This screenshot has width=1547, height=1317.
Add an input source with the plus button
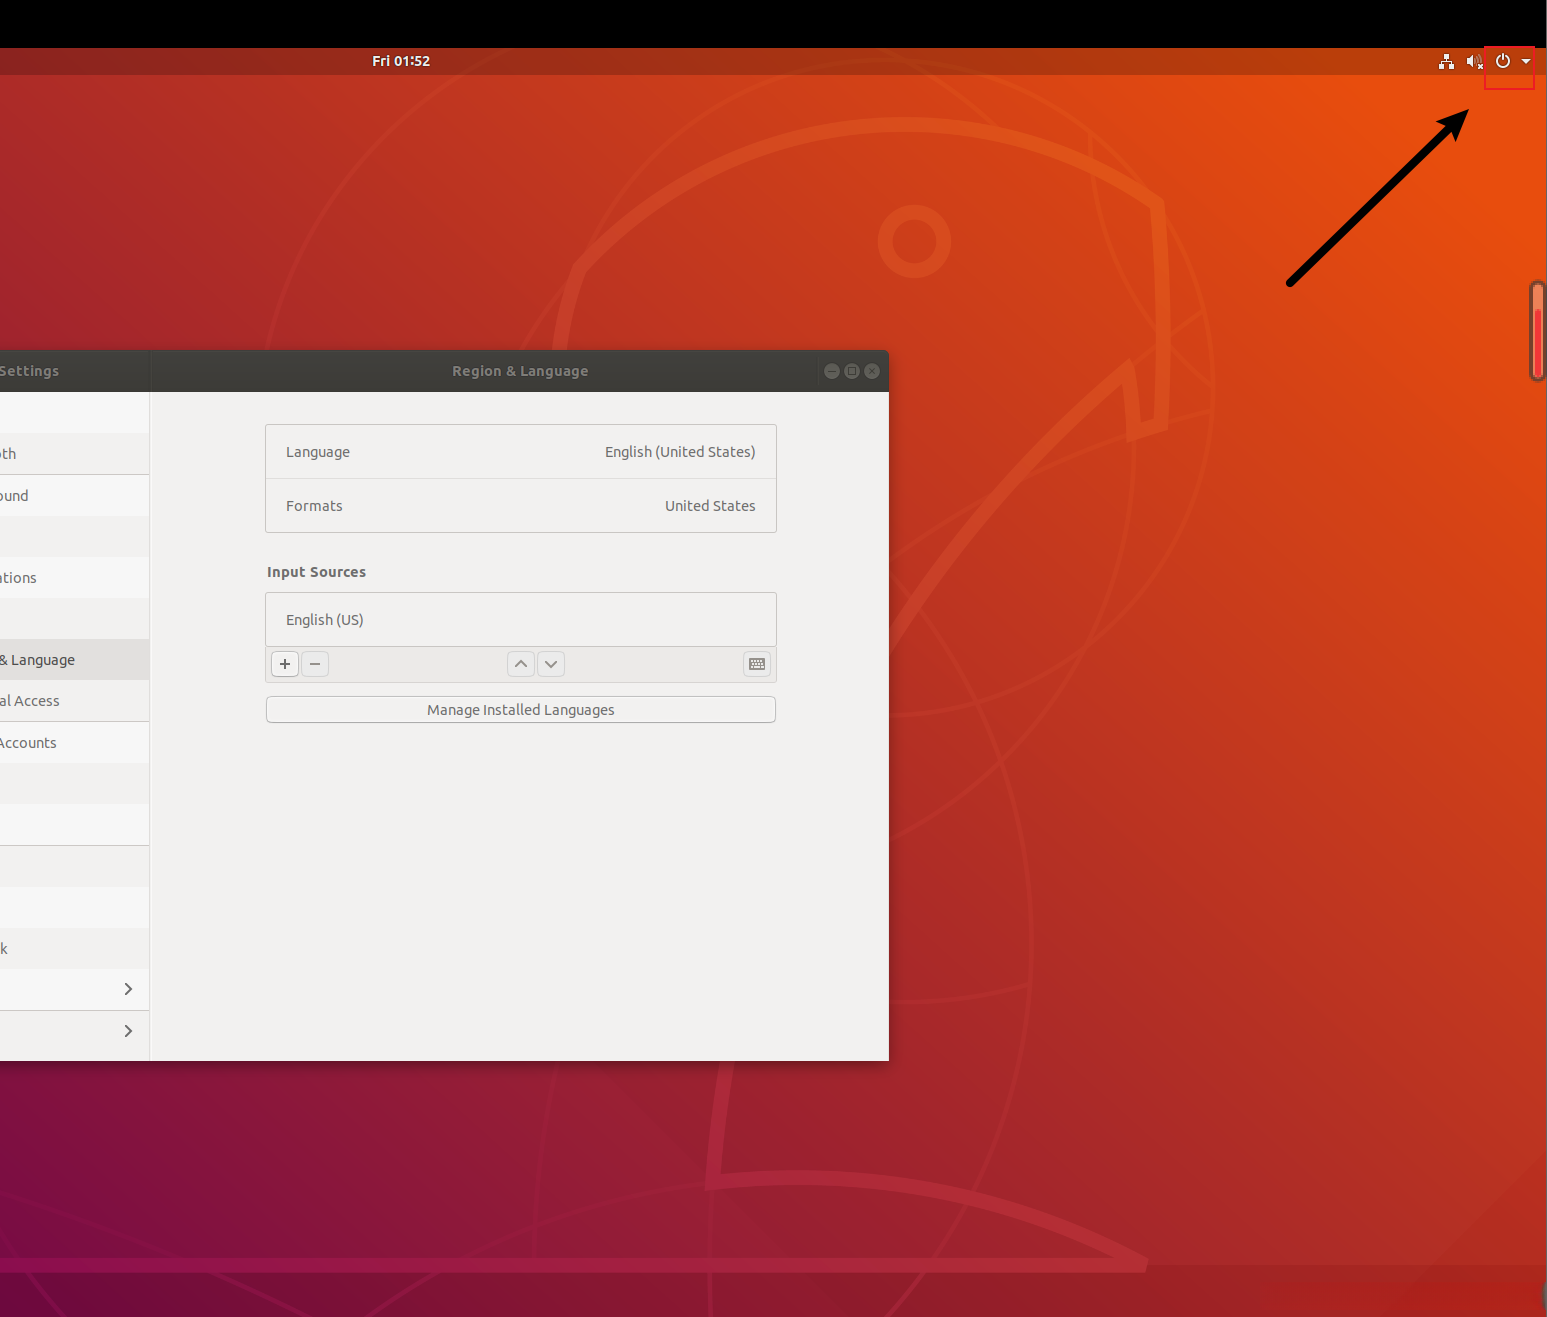[285, 664]
